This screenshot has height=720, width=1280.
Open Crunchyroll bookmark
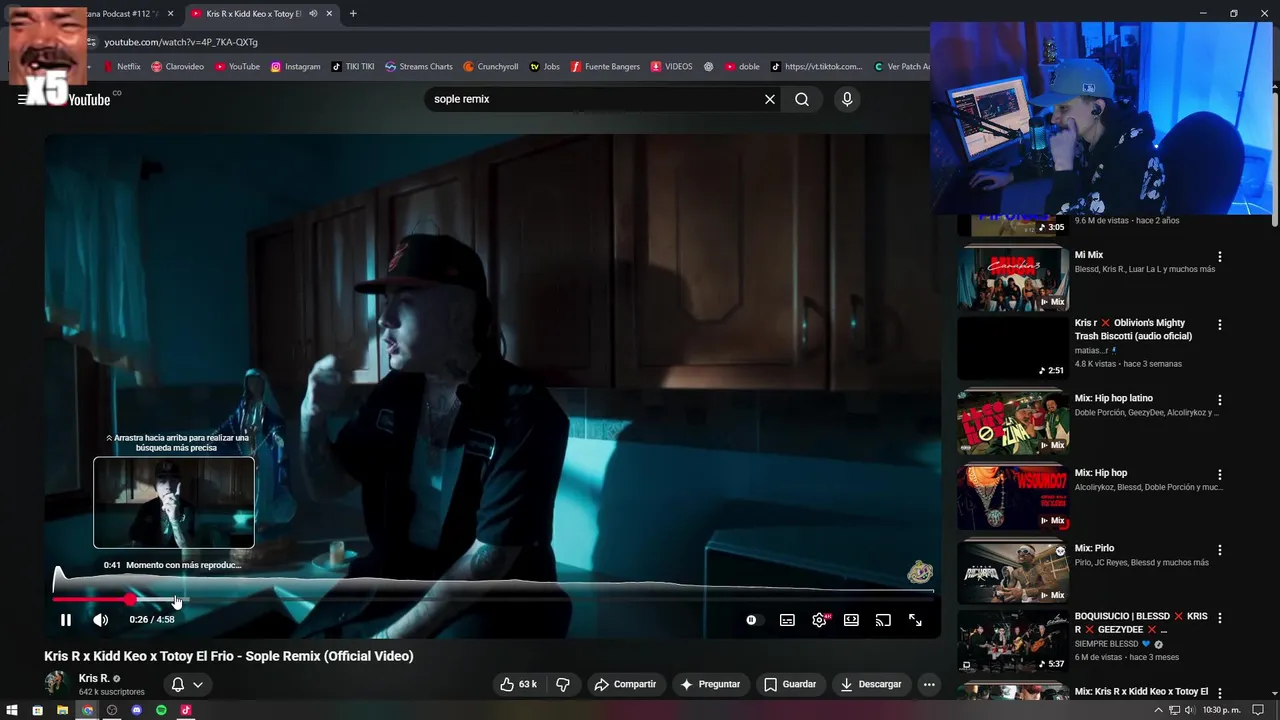tap(490, 67)
